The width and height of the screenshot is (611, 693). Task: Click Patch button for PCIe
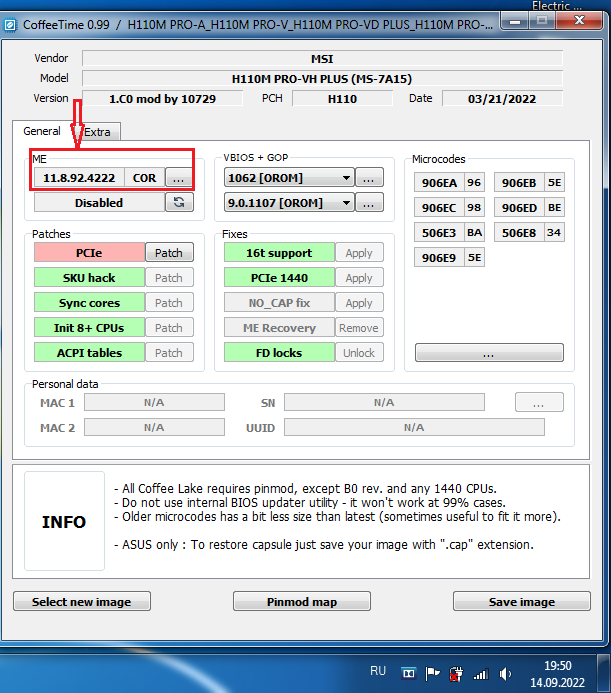pyautogui.click(x=169, y=253)
